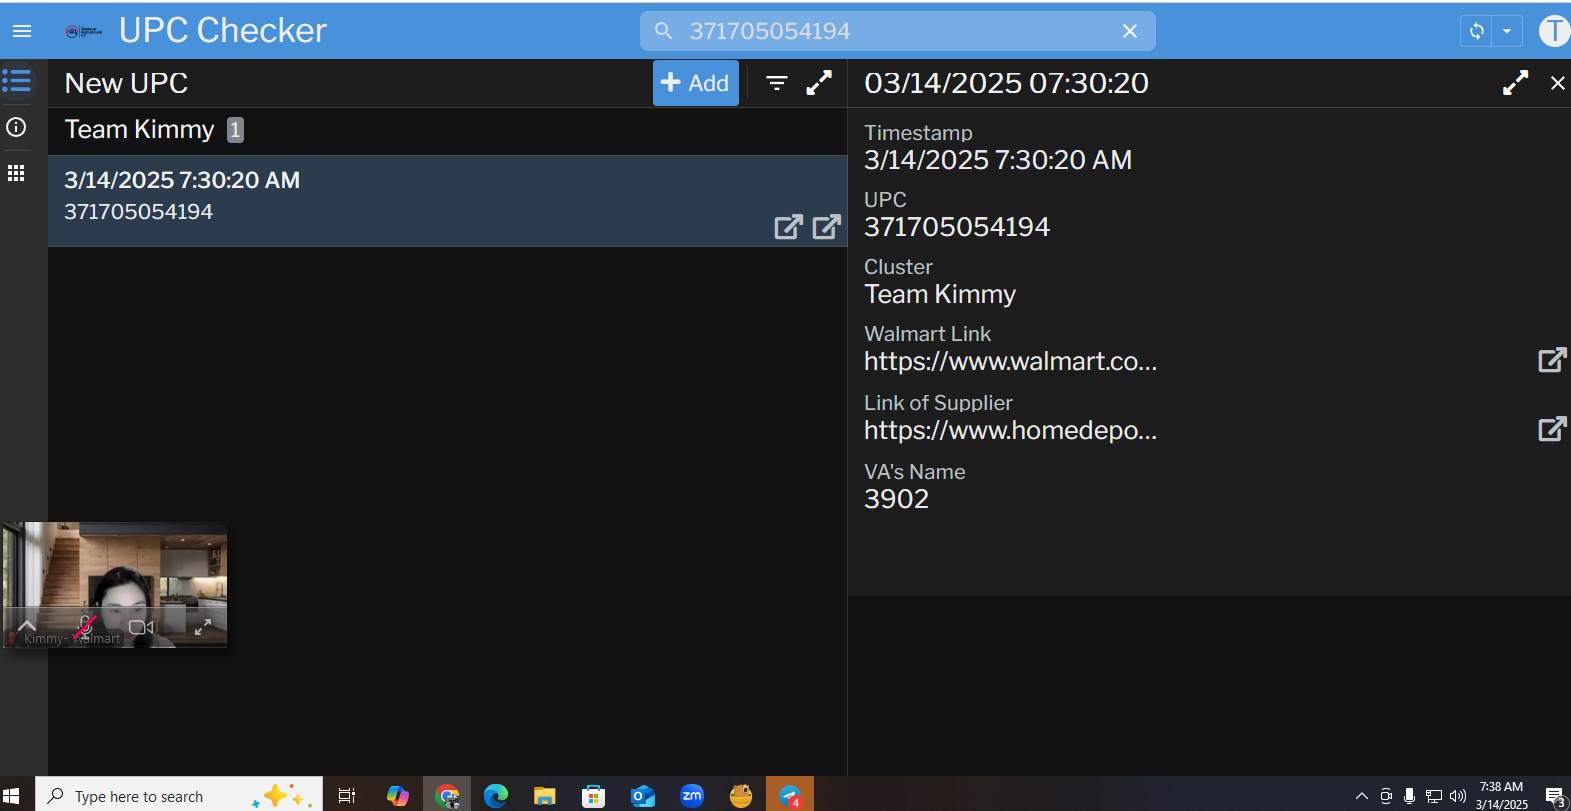Collapse the Team Kimmy group header
Image resolution: width=1571 pixels, height=811 pixels.
448,130
